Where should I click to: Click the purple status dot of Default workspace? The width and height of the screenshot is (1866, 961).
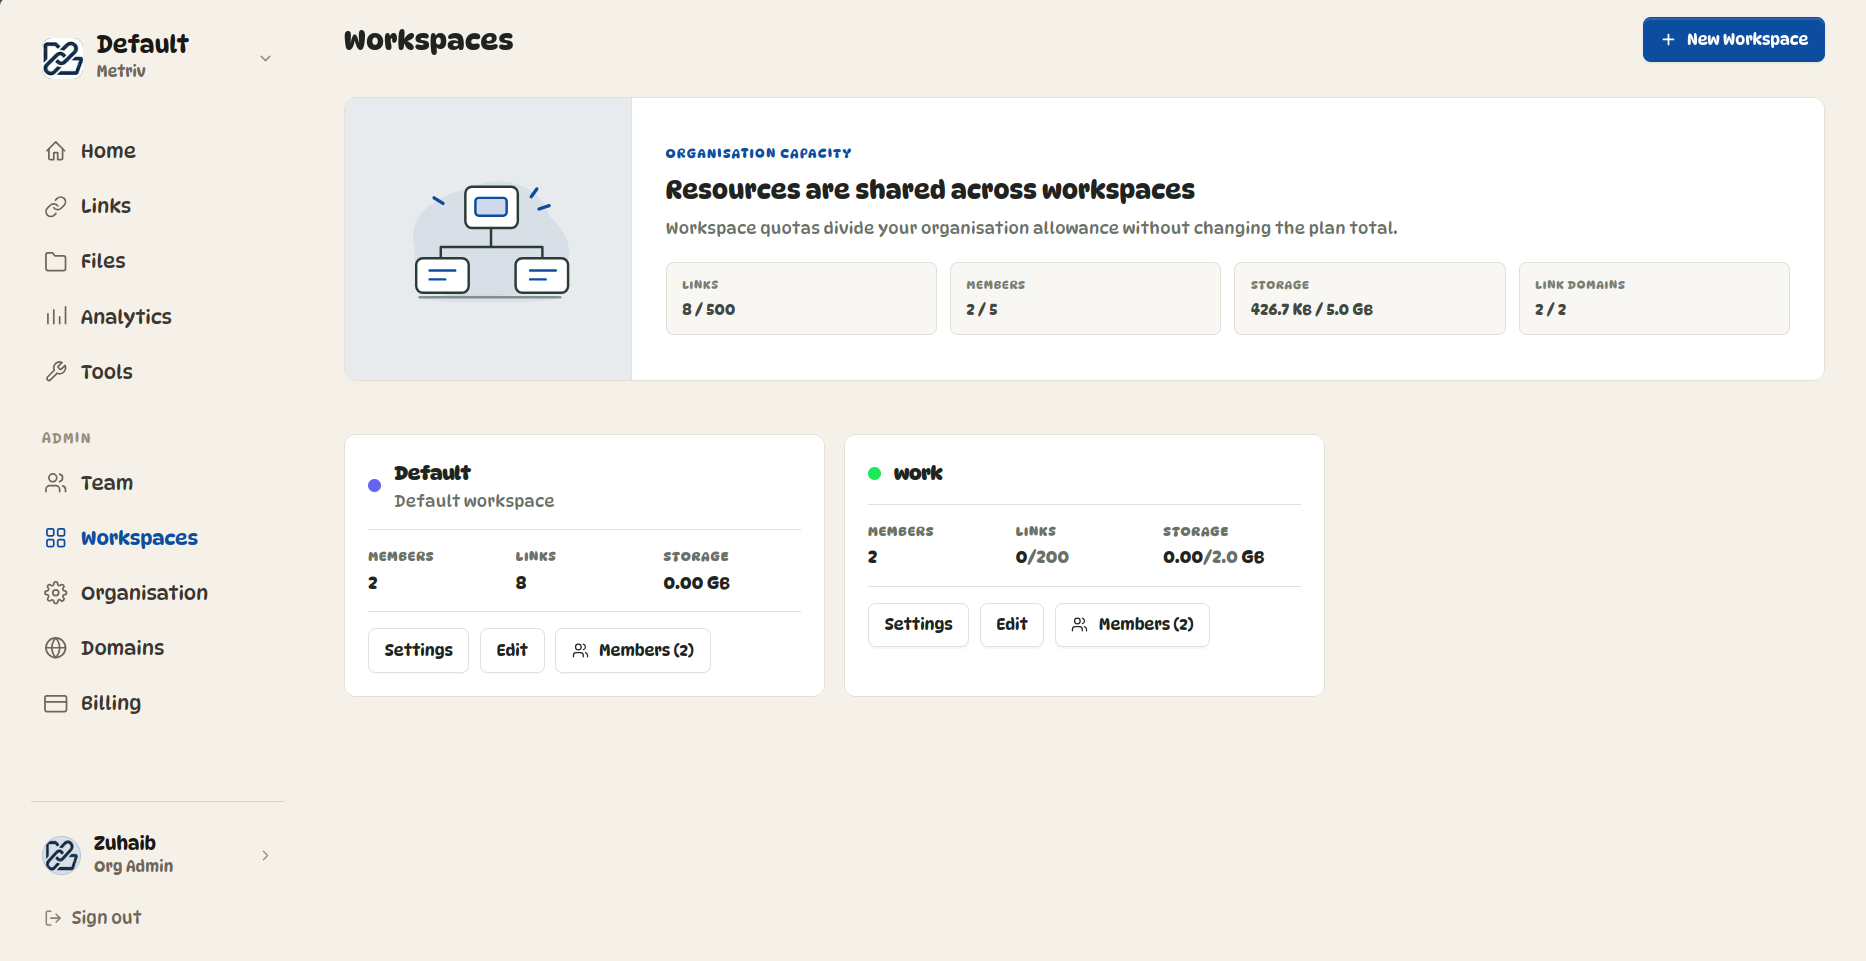point(375,486)
